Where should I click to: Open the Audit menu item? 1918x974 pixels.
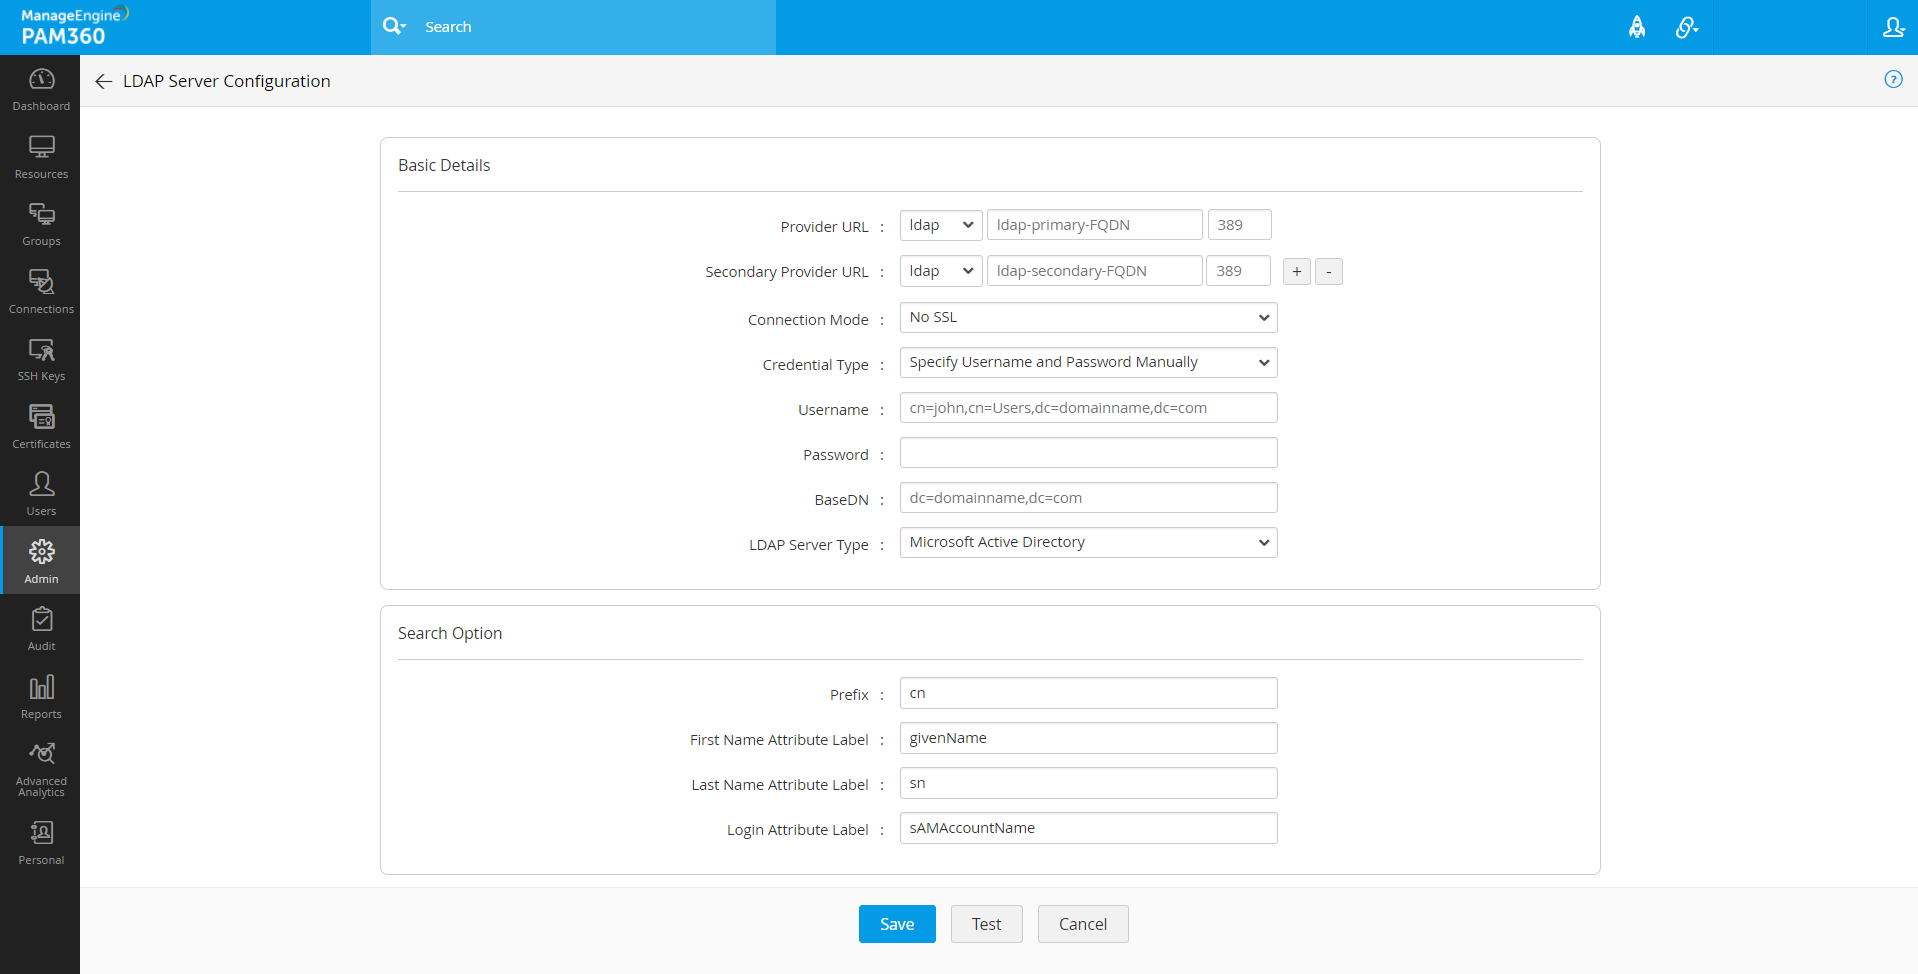(41, 629)
